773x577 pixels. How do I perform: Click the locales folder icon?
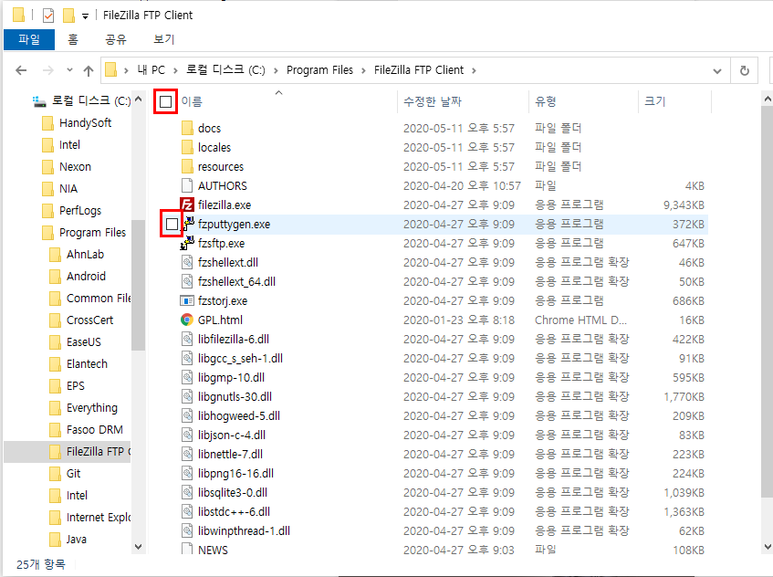187,147
